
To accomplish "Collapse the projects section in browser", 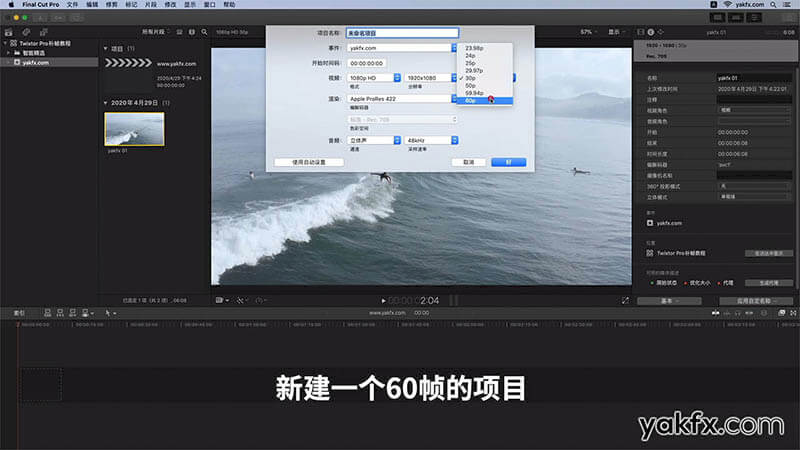I will tap(106, 48).
